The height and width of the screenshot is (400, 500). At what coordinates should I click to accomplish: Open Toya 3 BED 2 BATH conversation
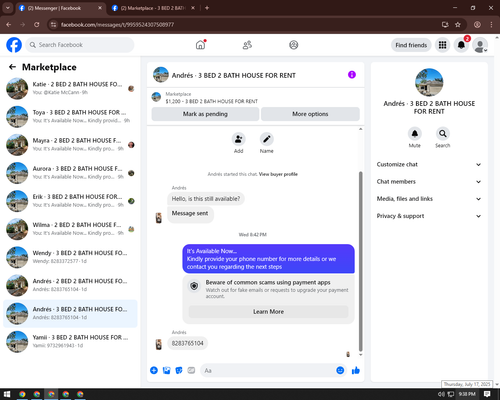coord(70,116)
